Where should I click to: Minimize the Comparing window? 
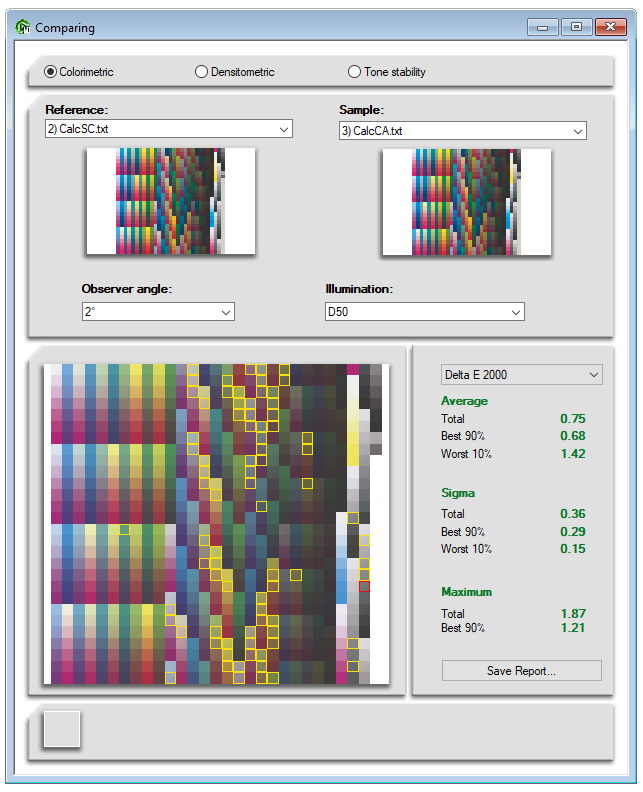[542, 27]
